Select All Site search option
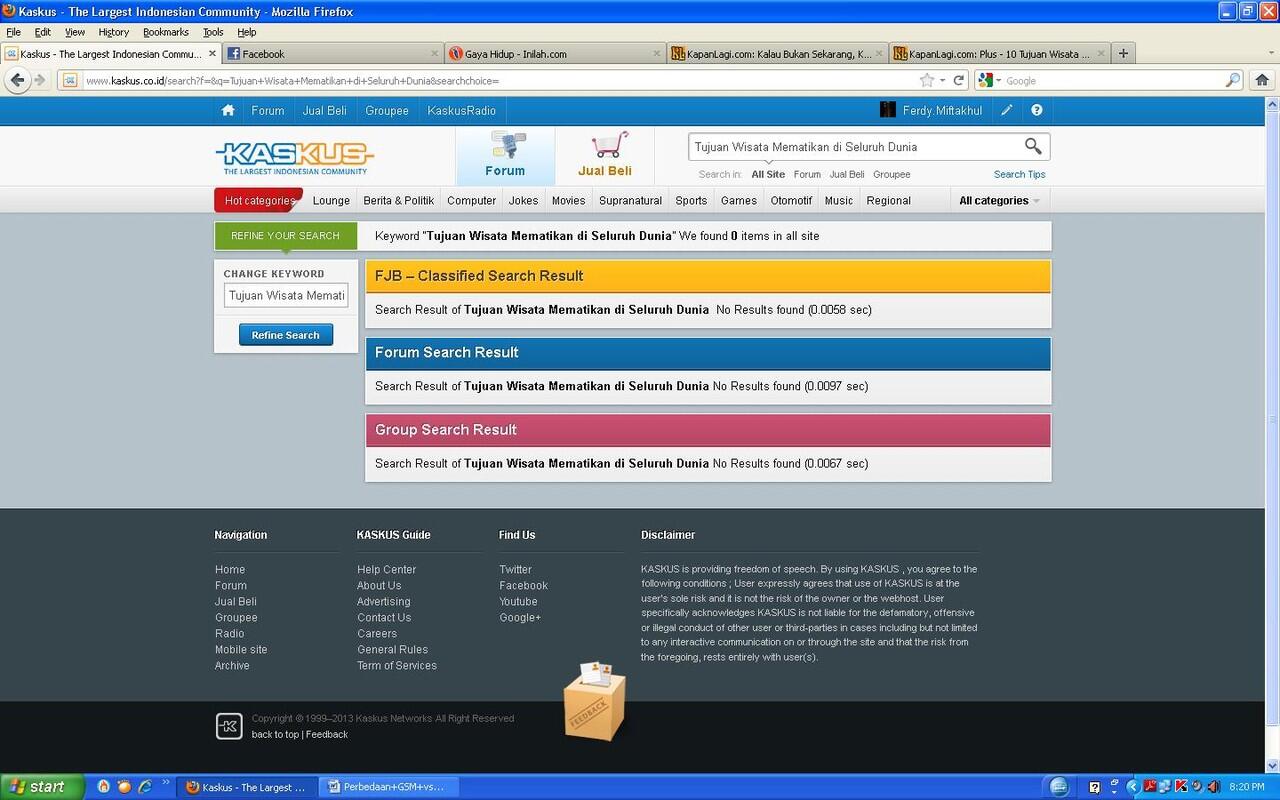1280x800 pixels. pyautogui.click(x=768, y=174)
